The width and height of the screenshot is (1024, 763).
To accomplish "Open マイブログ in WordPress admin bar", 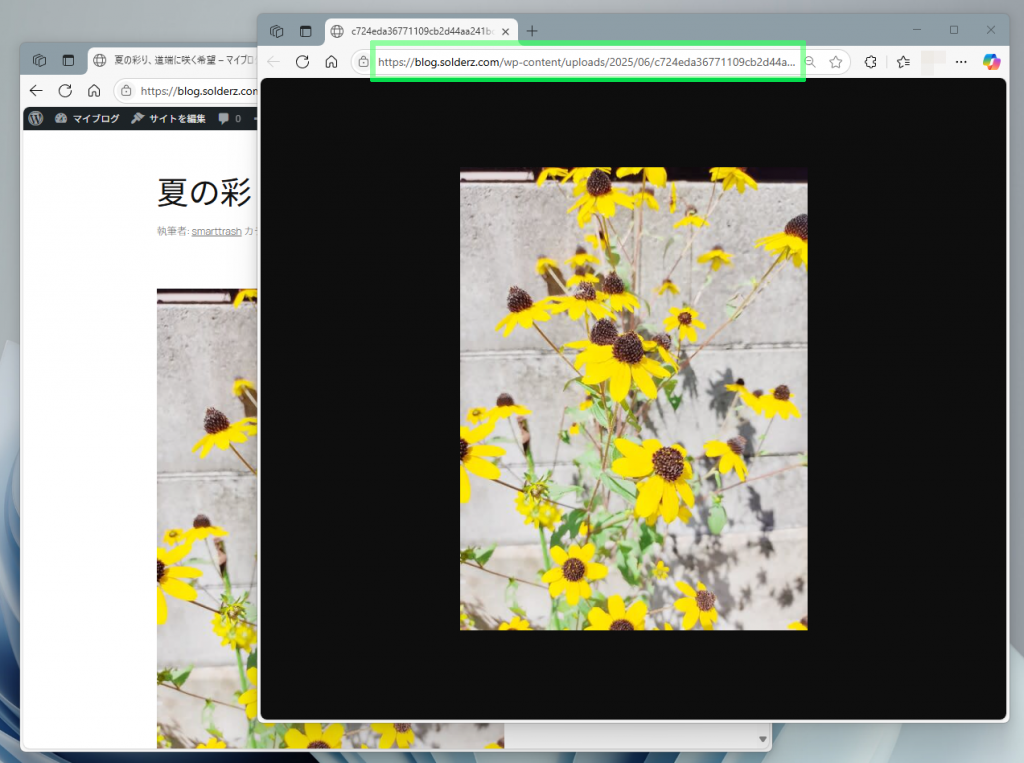I will pyautogui.click(x=87, y=118).
